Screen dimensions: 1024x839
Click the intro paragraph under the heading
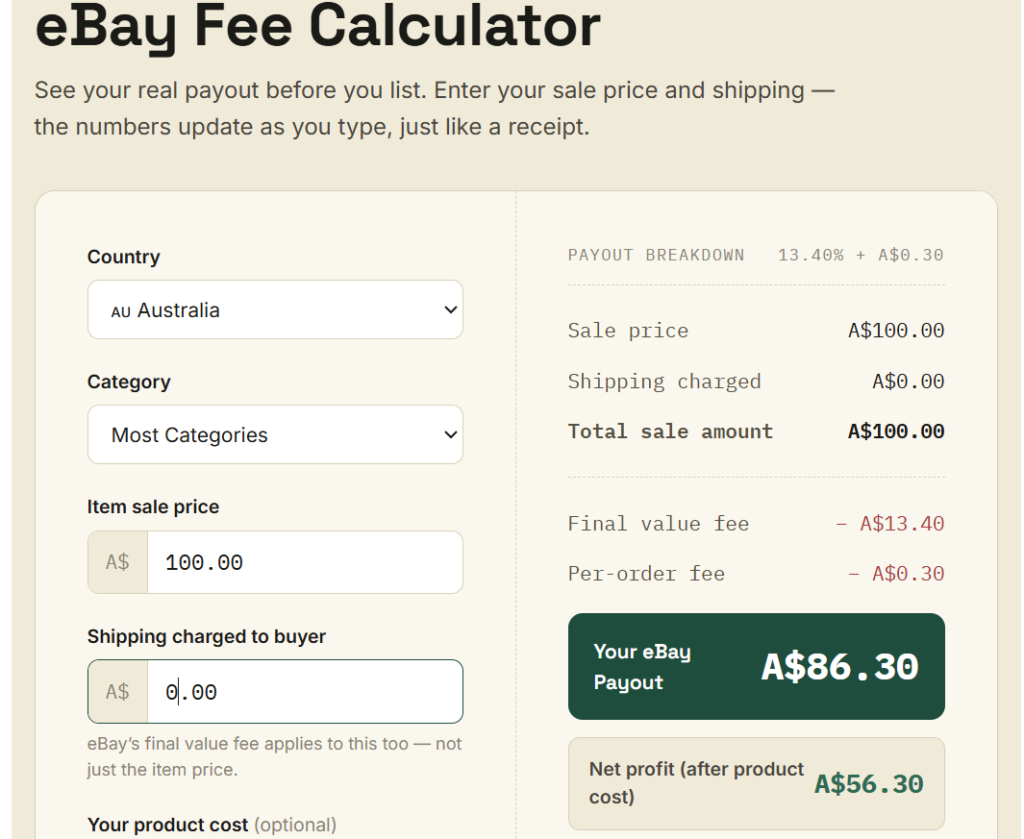point(434,108)
